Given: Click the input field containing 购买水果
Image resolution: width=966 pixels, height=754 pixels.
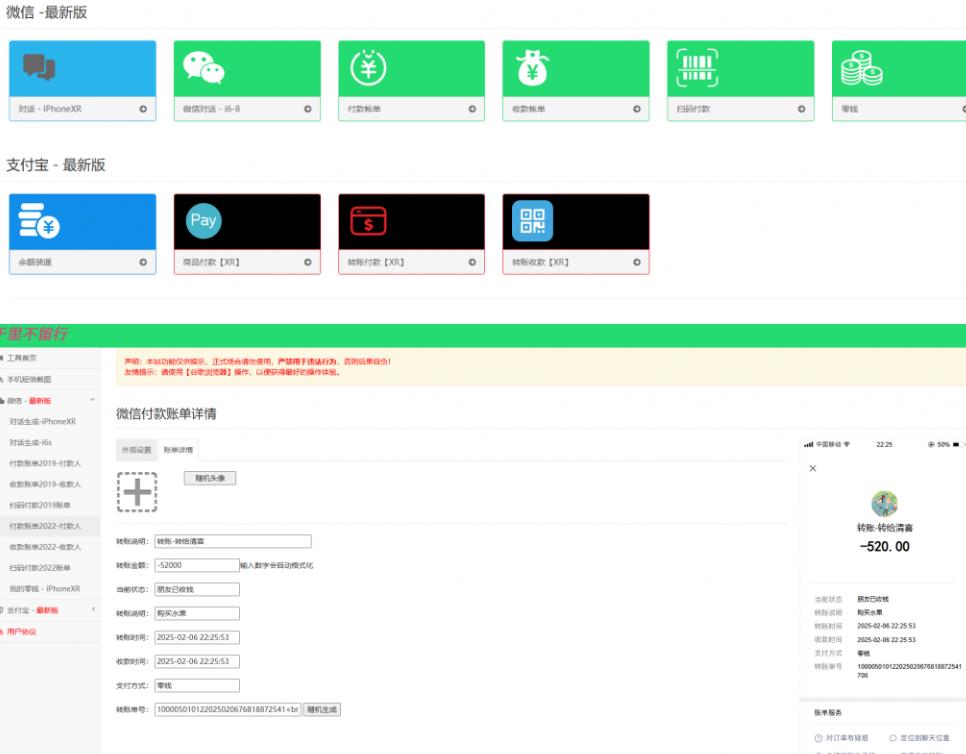Looking at the screenshot, I should pos(197,613).
